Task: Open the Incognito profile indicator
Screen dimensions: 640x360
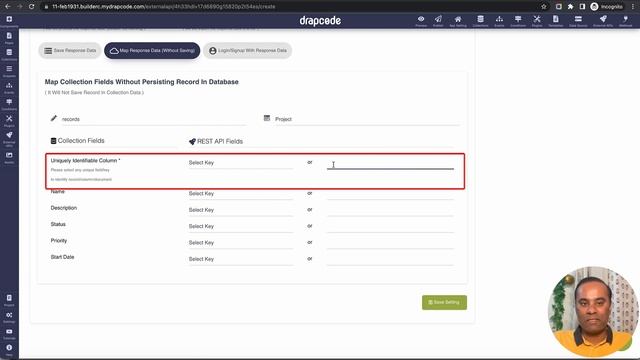Action: (607, 7)
